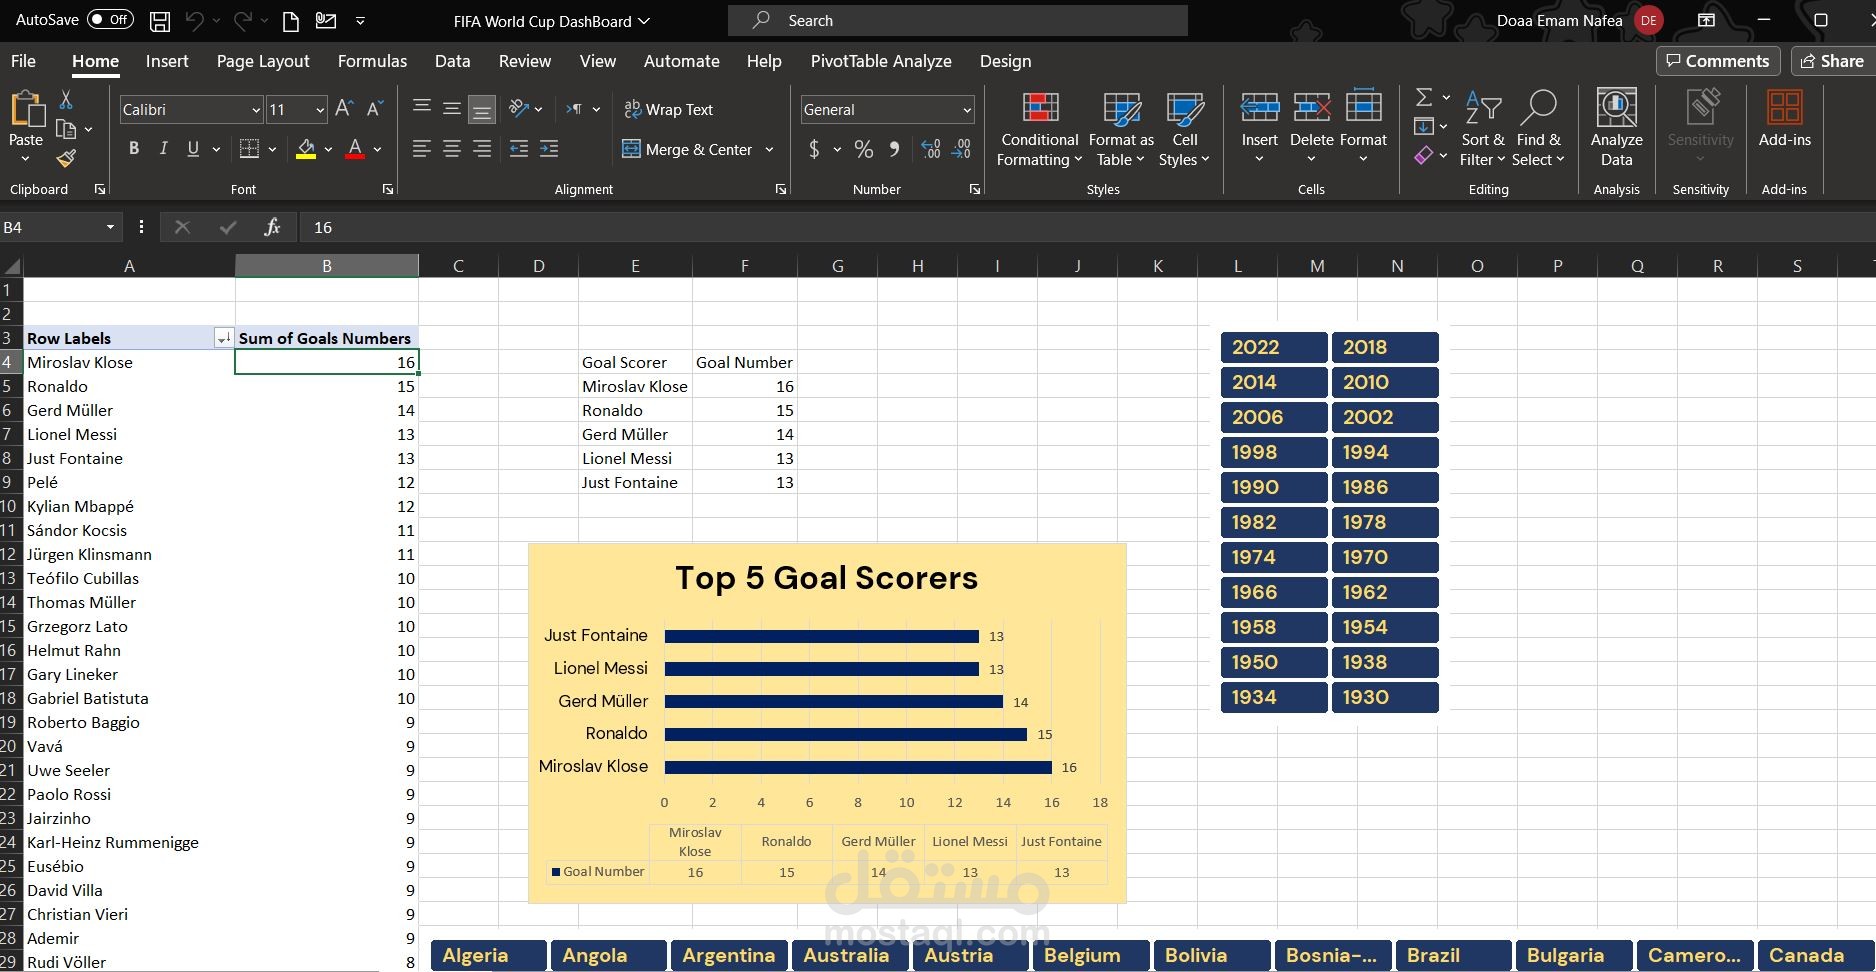Increase indent of cell content
This screenshot has width=1876, height=972.
[x=549, y=149]
